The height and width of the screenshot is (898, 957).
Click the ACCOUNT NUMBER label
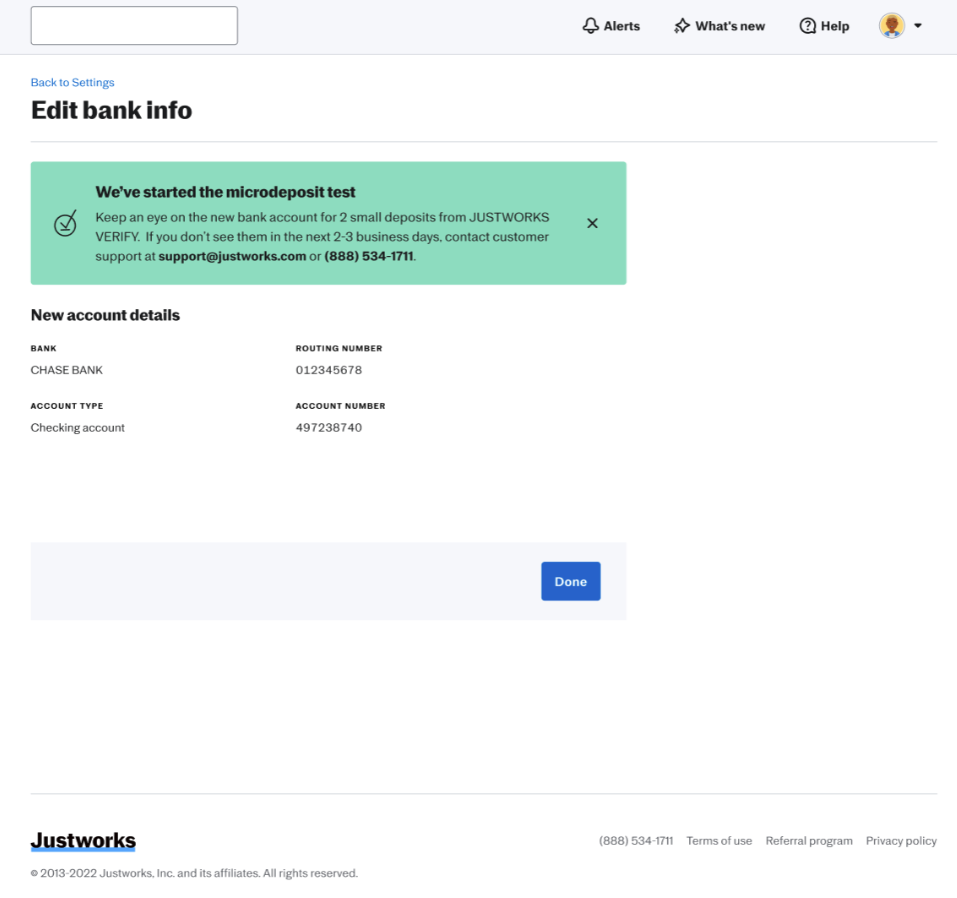coord(341,405)
